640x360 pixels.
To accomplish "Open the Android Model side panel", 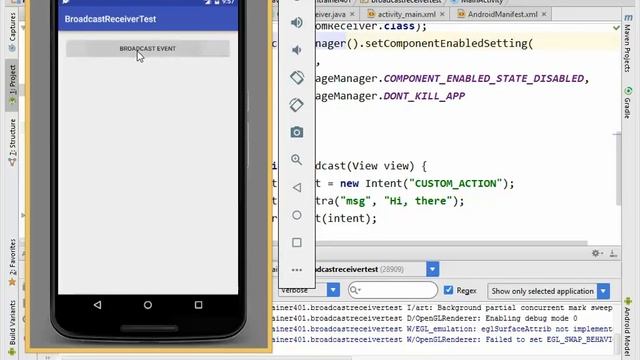I will click(x=628, y=327).
